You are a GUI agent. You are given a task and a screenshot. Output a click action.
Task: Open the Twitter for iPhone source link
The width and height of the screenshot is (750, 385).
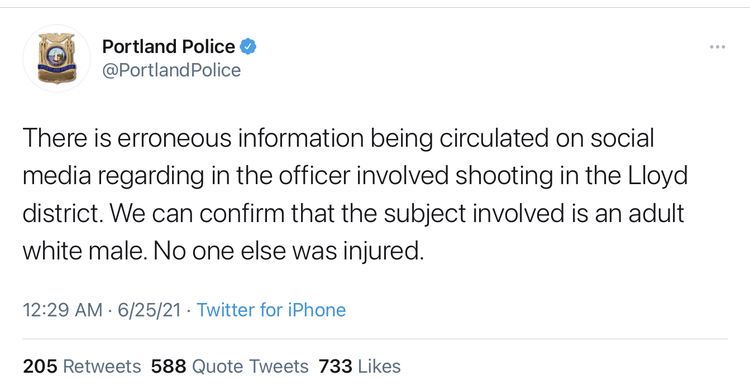click(x=271, y=310)
